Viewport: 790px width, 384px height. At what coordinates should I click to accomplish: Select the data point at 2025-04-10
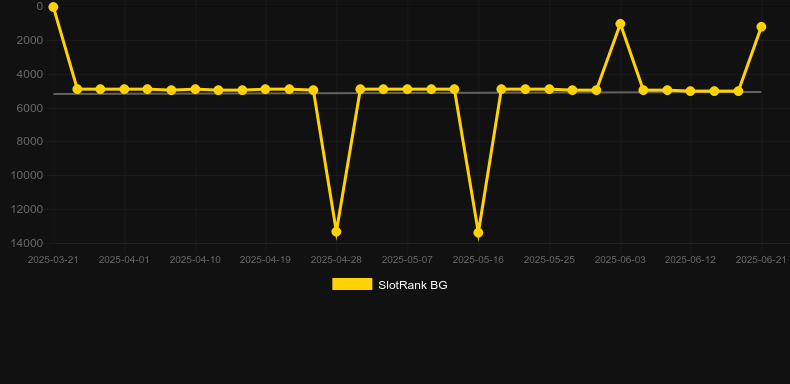195,89
